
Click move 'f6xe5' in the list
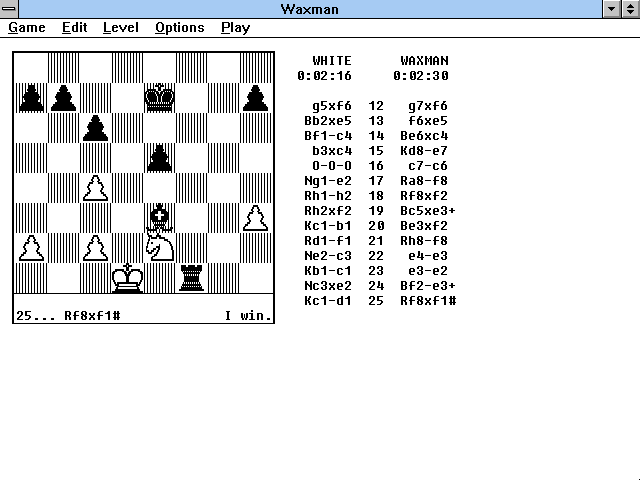tap(428, 121)
